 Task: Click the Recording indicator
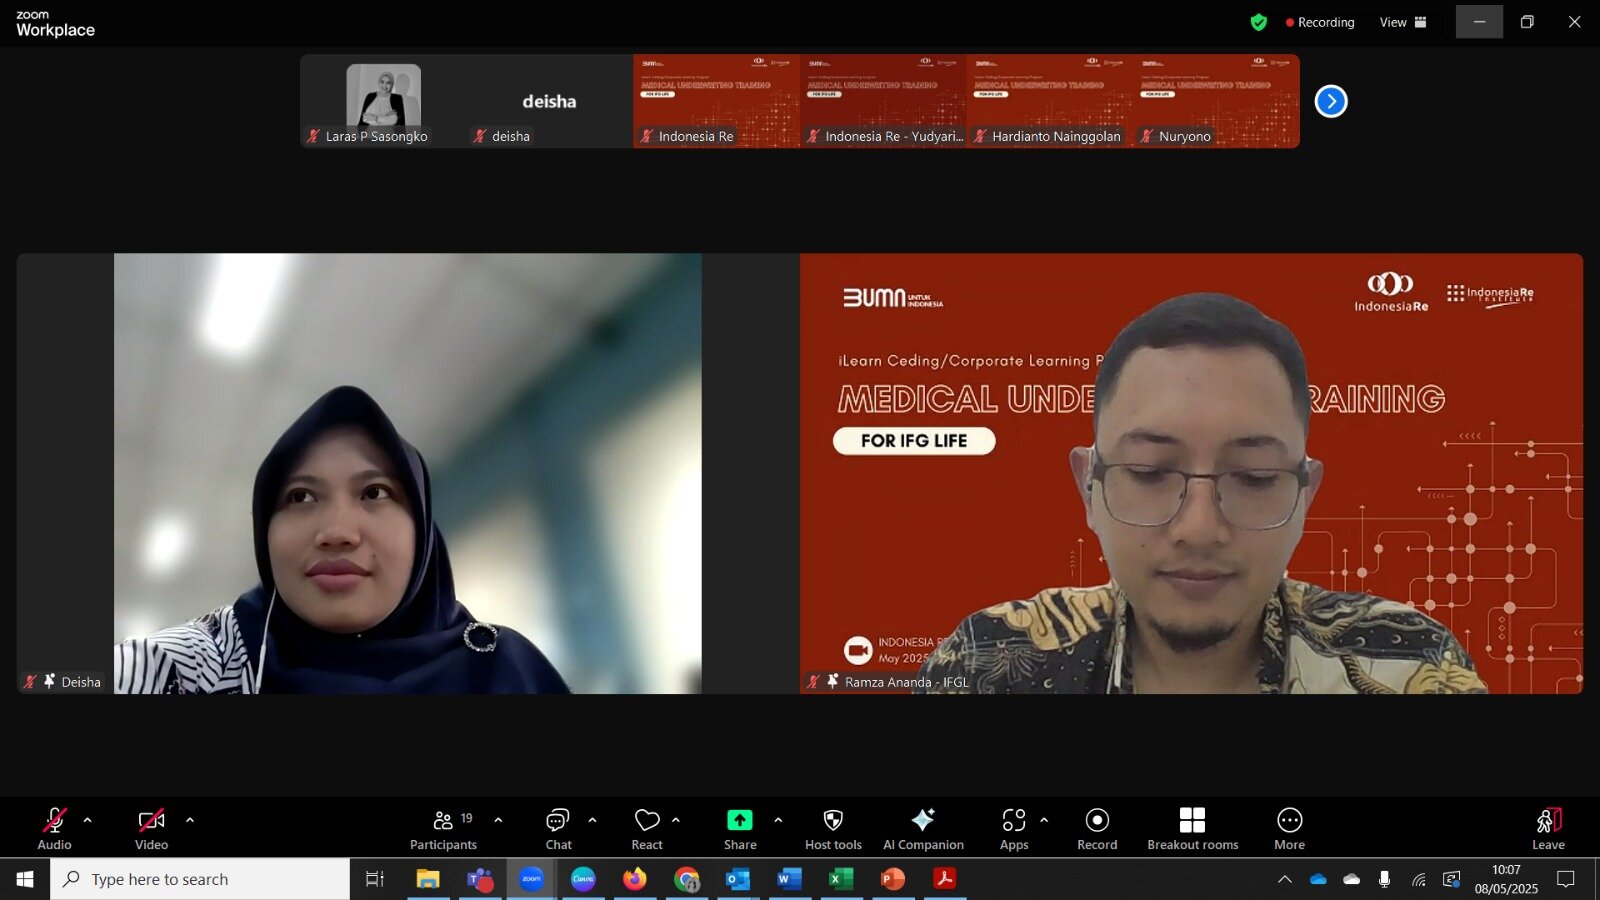pyautogui.click(x=1320, y=22)
